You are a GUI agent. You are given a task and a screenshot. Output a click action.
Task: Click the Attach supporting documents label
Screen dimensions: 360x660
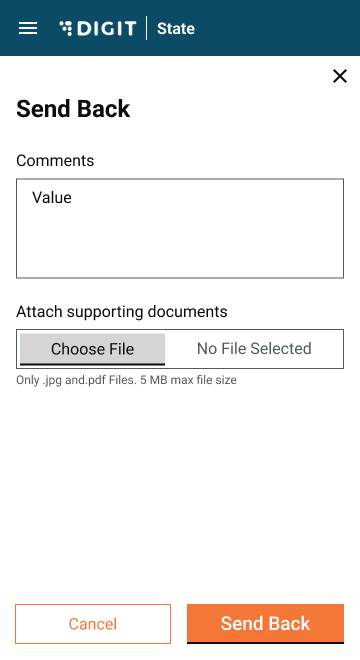[x=122, y=311]
